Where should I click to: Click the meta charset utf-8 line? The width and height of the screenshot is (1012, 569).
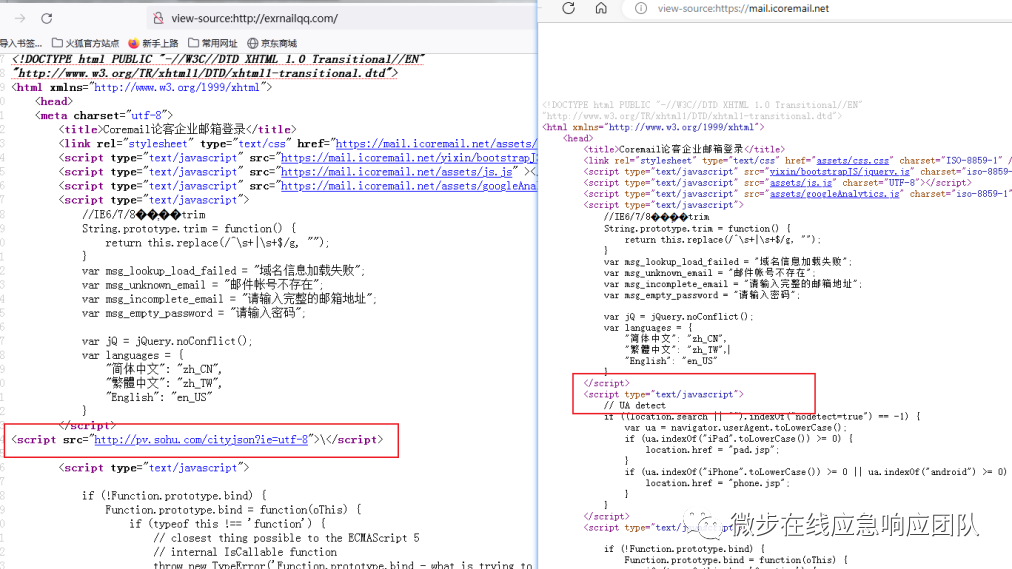tap(104, 115)
